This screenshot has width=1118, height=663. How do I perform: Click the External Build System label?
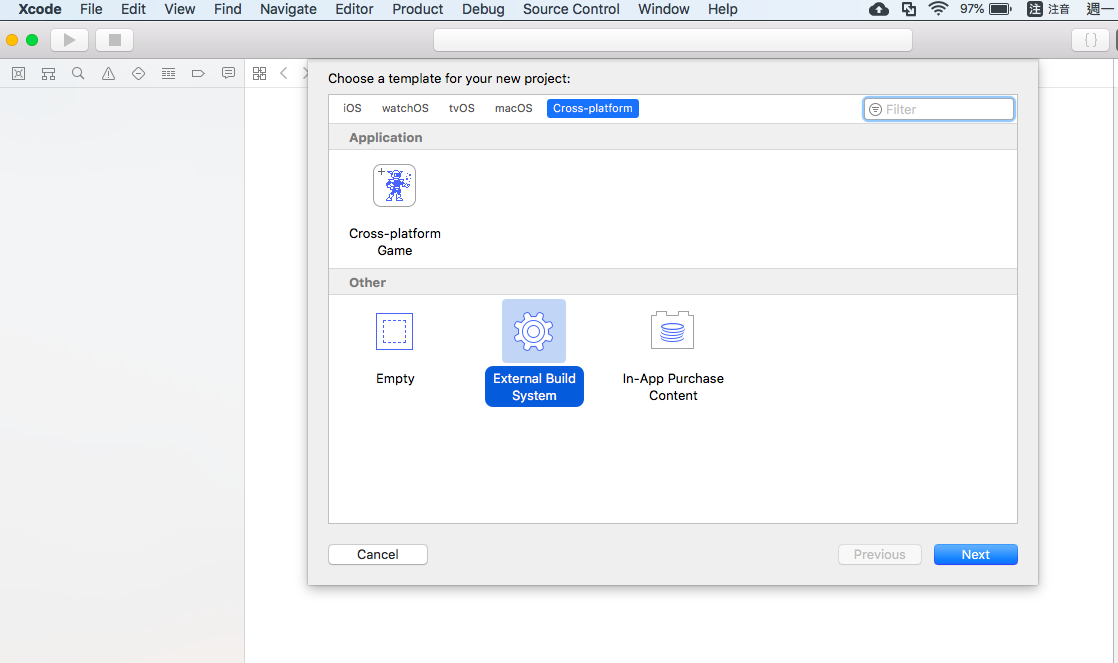tap(534, 387)
